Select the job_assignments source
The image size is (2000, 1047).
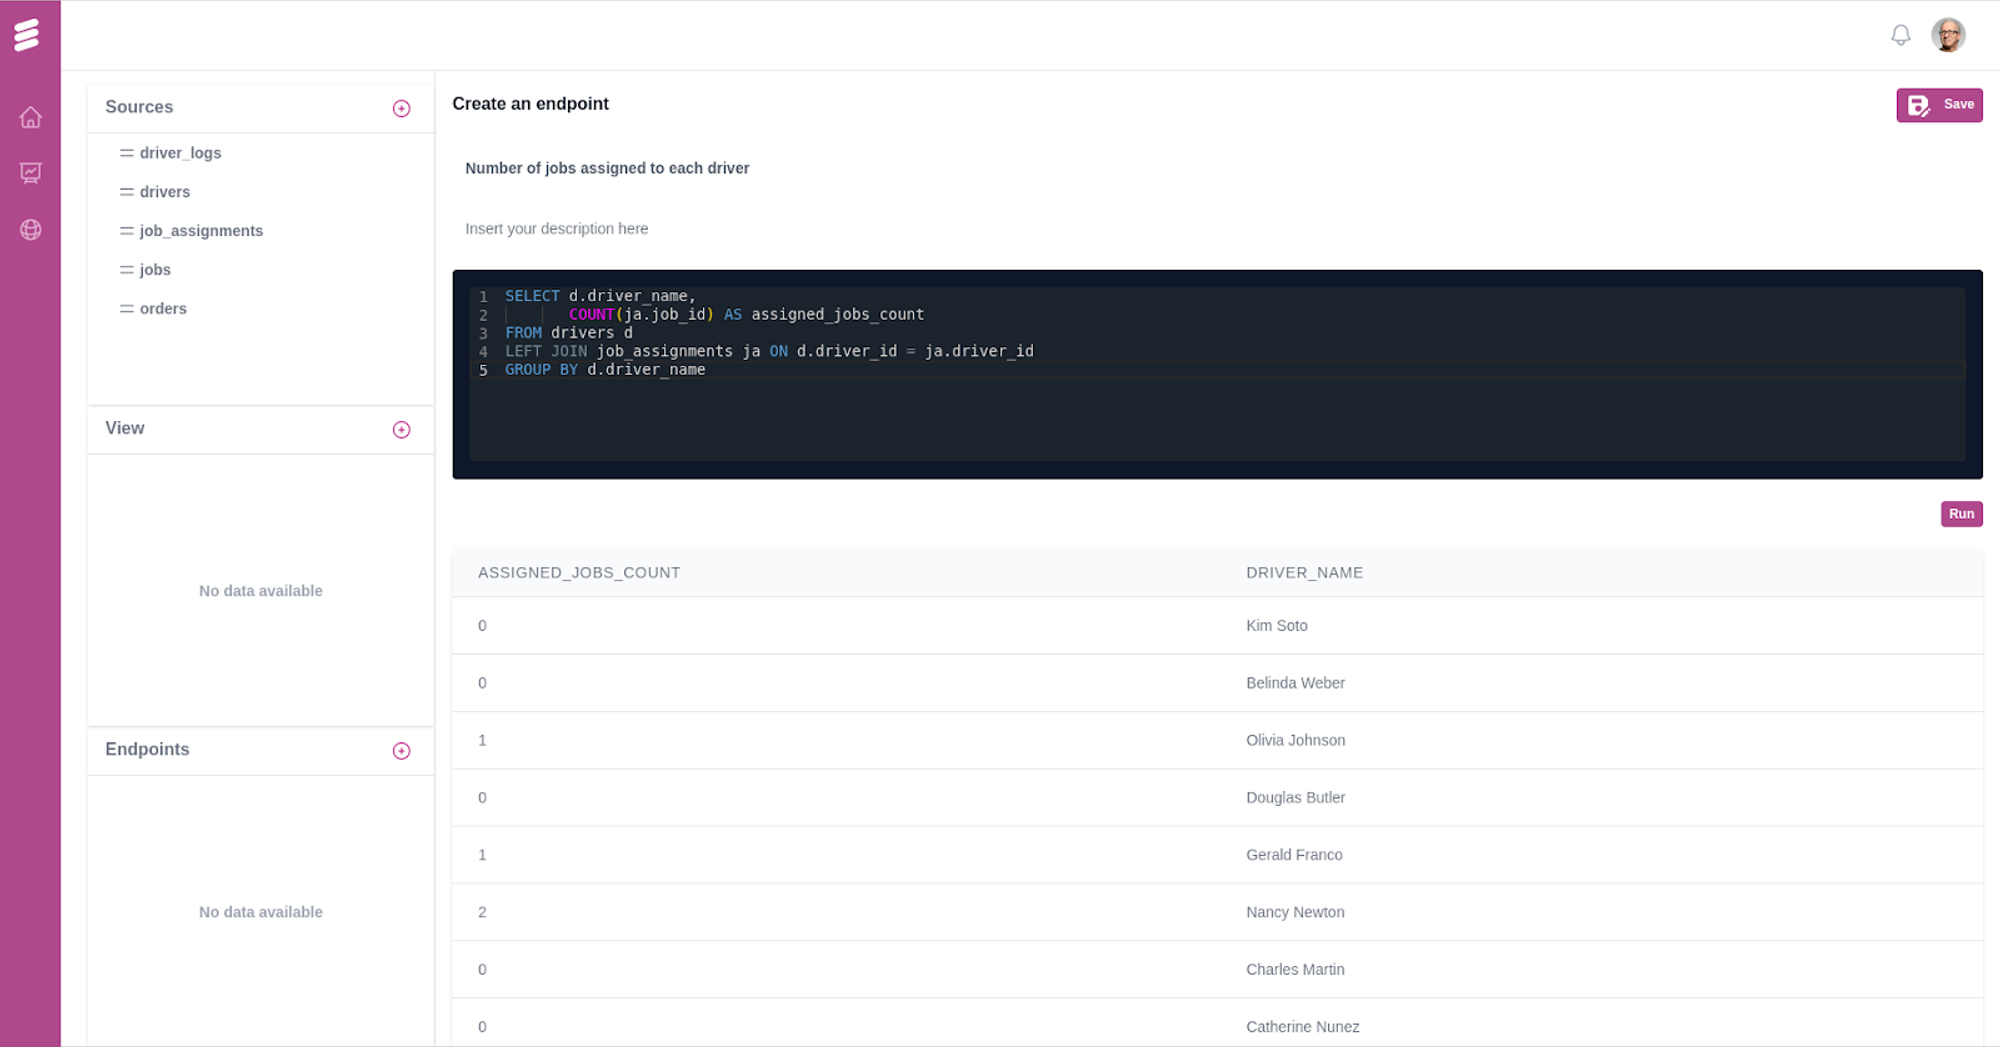pyautogui.click(x=201, y=230)
